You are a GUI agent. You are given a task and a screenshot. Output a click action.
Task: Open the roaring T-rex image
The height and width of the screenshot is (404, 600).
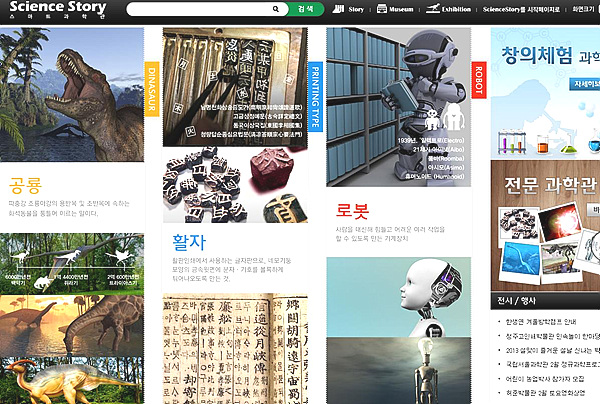click(72, 94)
